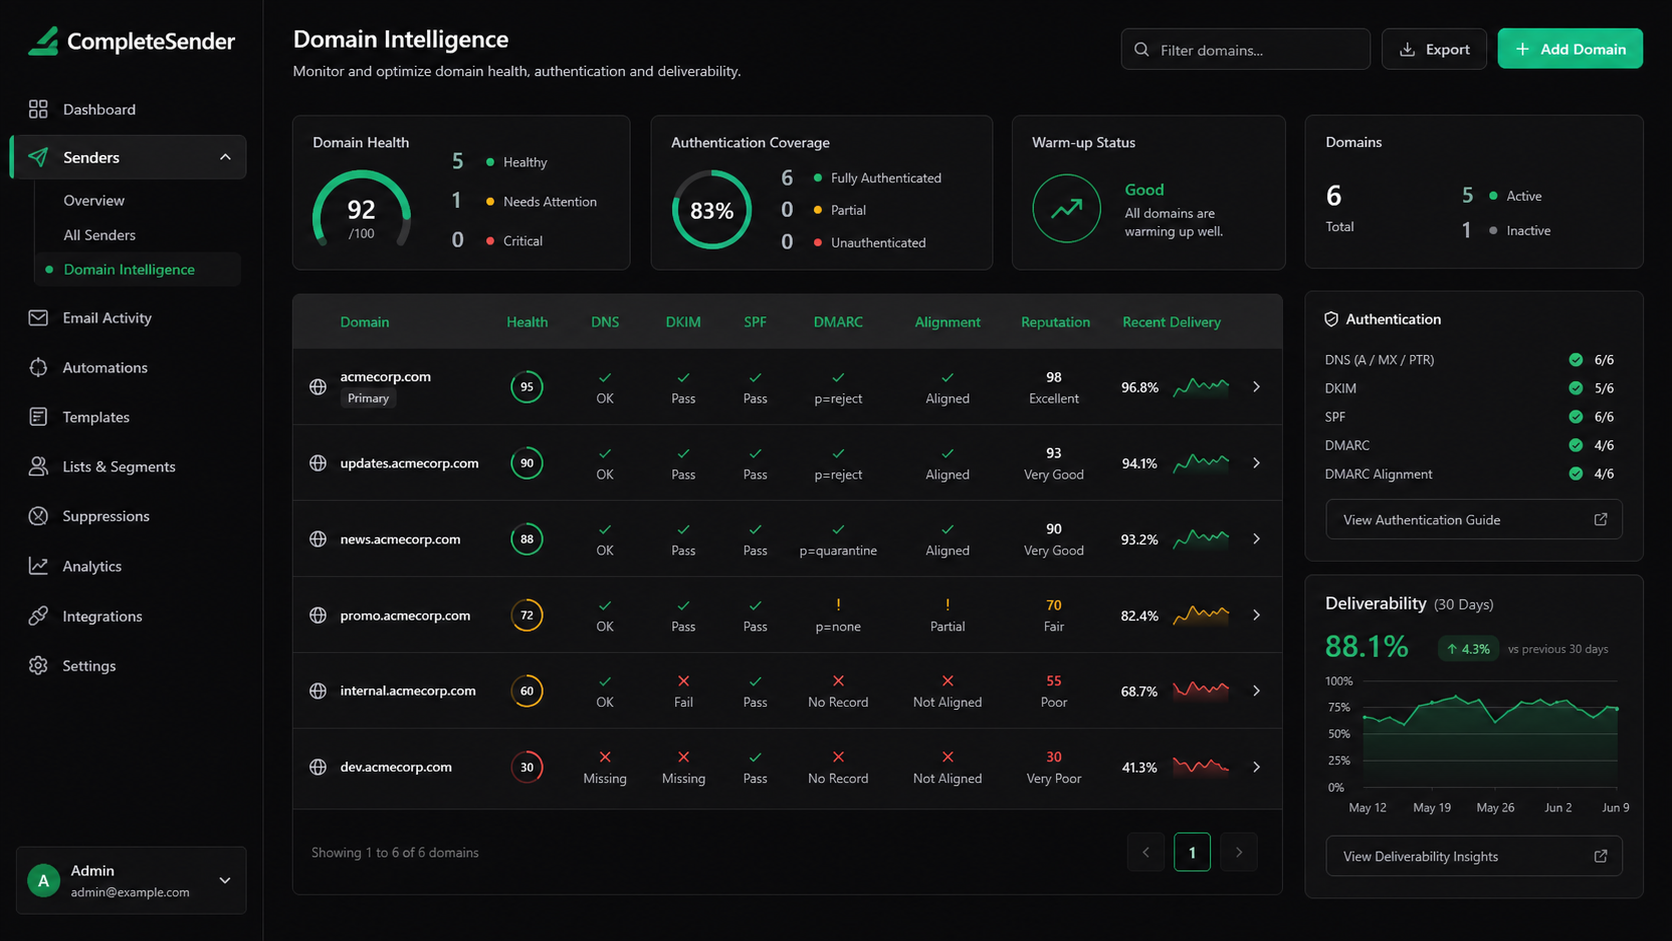Sort by the Reputation column header
Image resolution: width=1672 pixels, height=941 pixels.
1055,322
